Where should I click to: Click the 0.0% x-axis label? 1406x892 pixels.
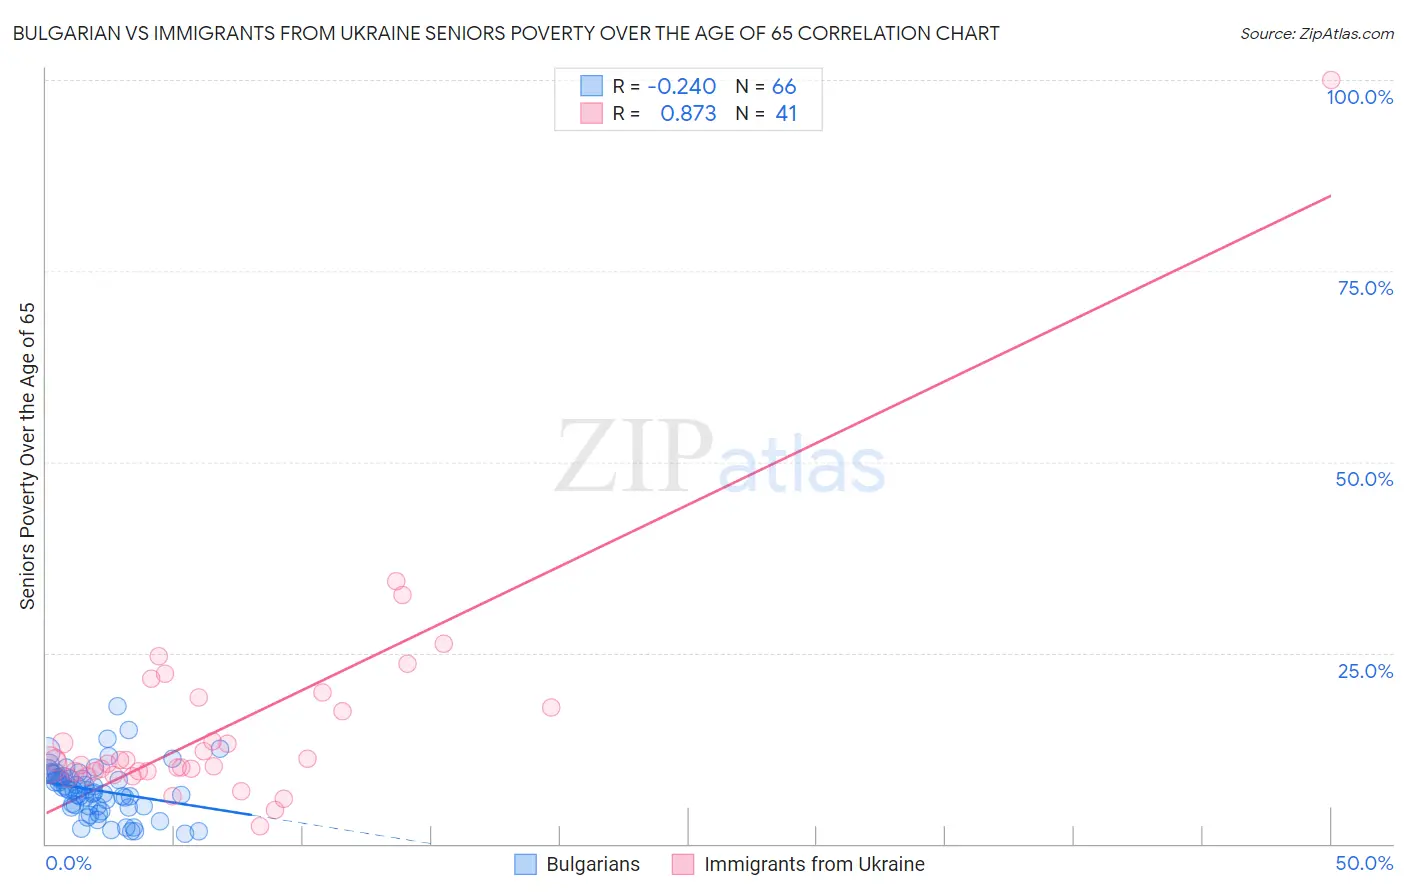(x=68, y=863)
